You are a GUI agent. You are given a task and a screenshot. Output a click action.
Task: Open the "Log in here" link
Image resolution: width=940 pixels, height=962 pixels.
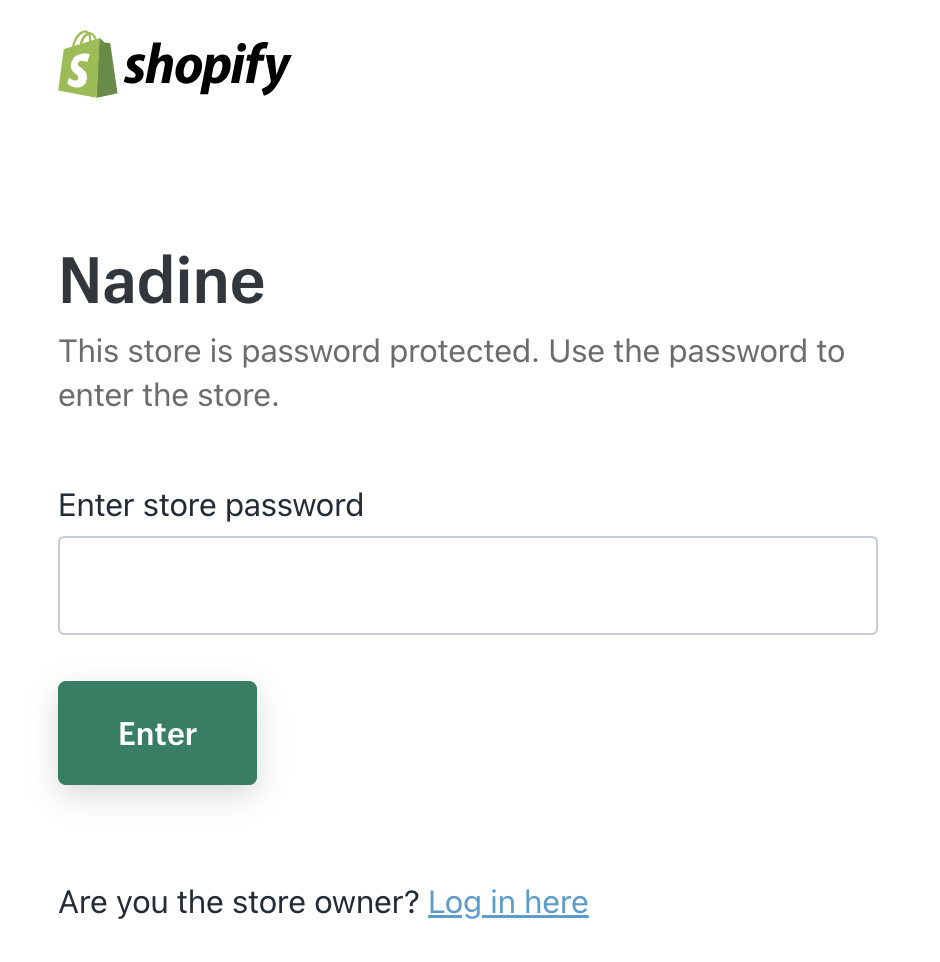[508, 903]
